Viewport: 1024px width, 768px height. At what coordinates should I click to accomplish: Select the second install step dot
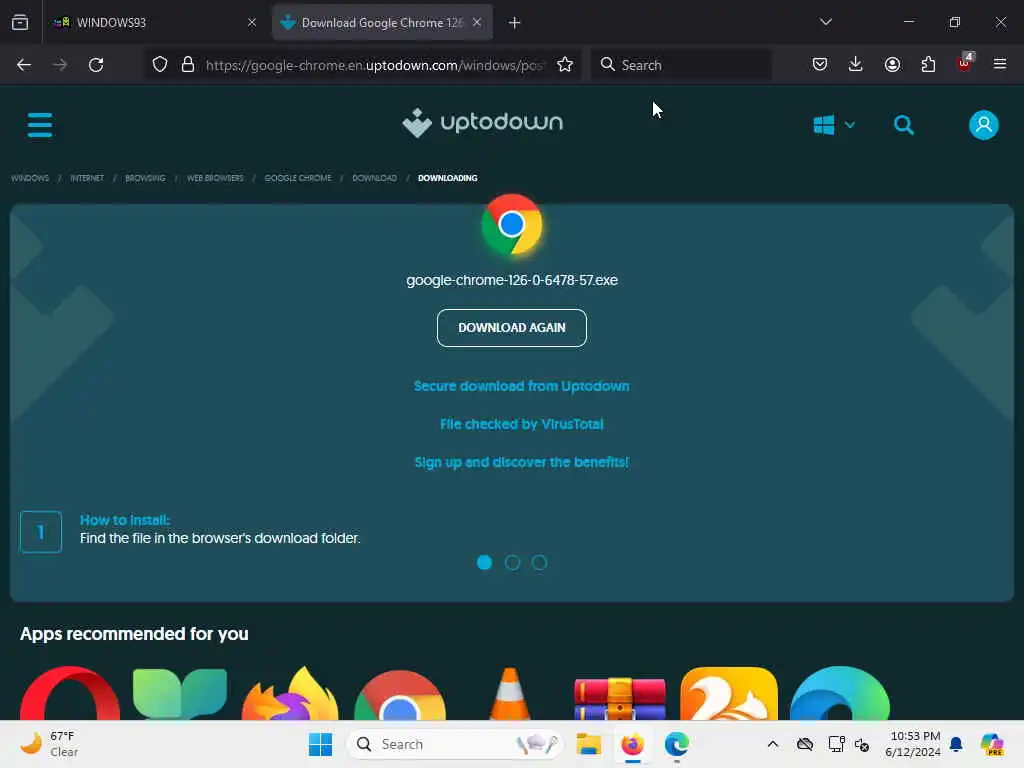512,562
